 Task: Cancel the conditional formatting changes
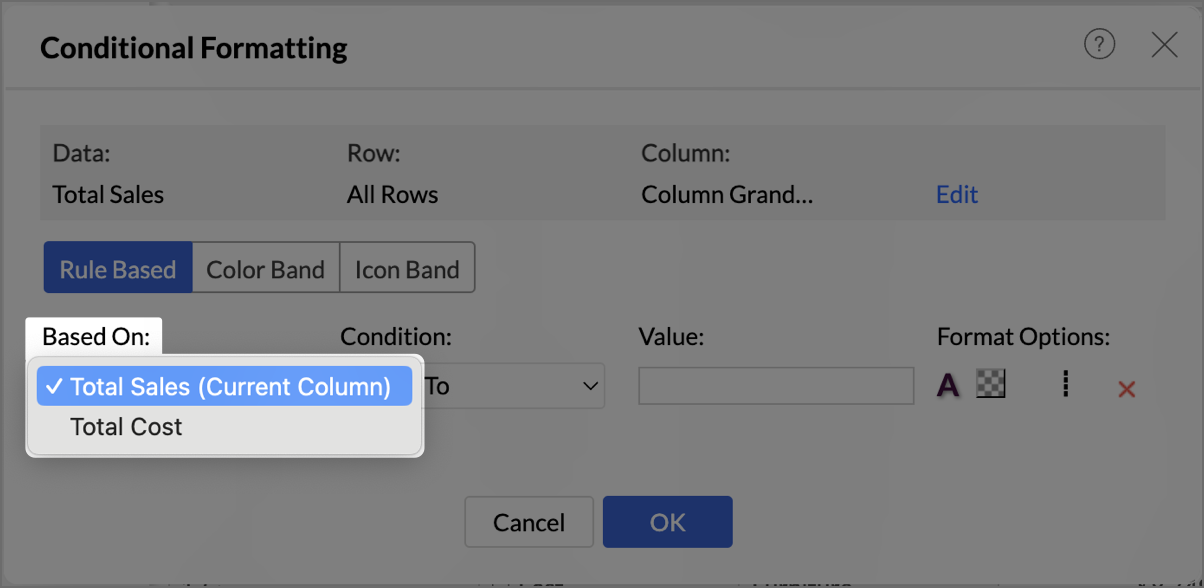point(529,522)
